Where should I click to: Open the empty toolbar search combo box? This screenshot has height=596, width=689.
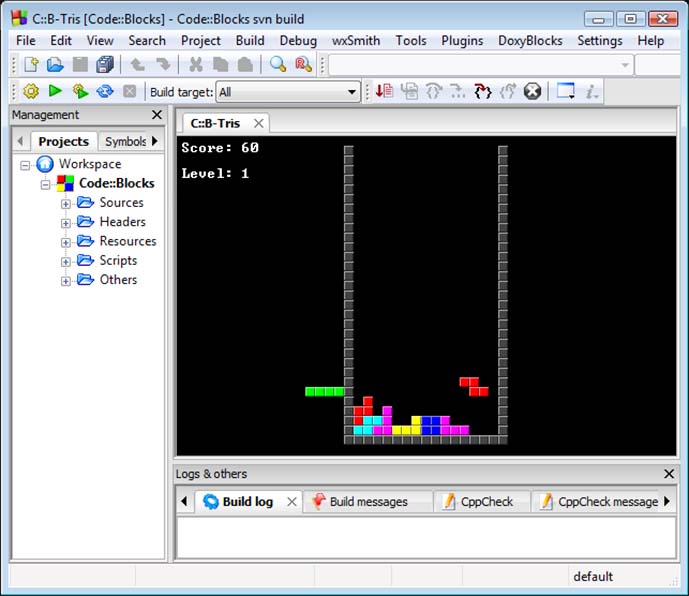click(x=481, y=65)
